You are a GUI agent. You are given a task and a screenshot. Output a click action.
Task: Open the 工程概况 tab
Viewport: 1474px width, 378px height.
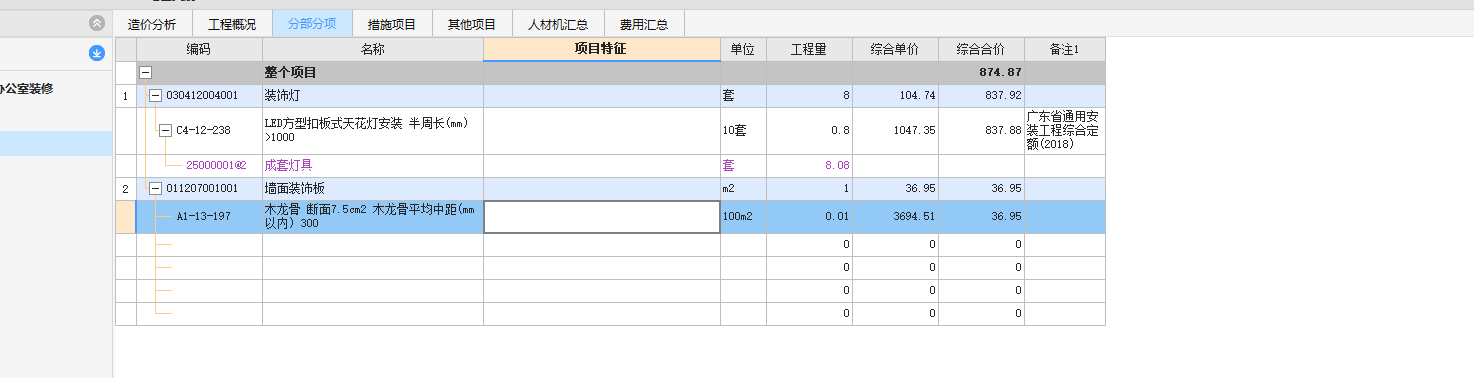pyautogui.click(x=232, y=24)
